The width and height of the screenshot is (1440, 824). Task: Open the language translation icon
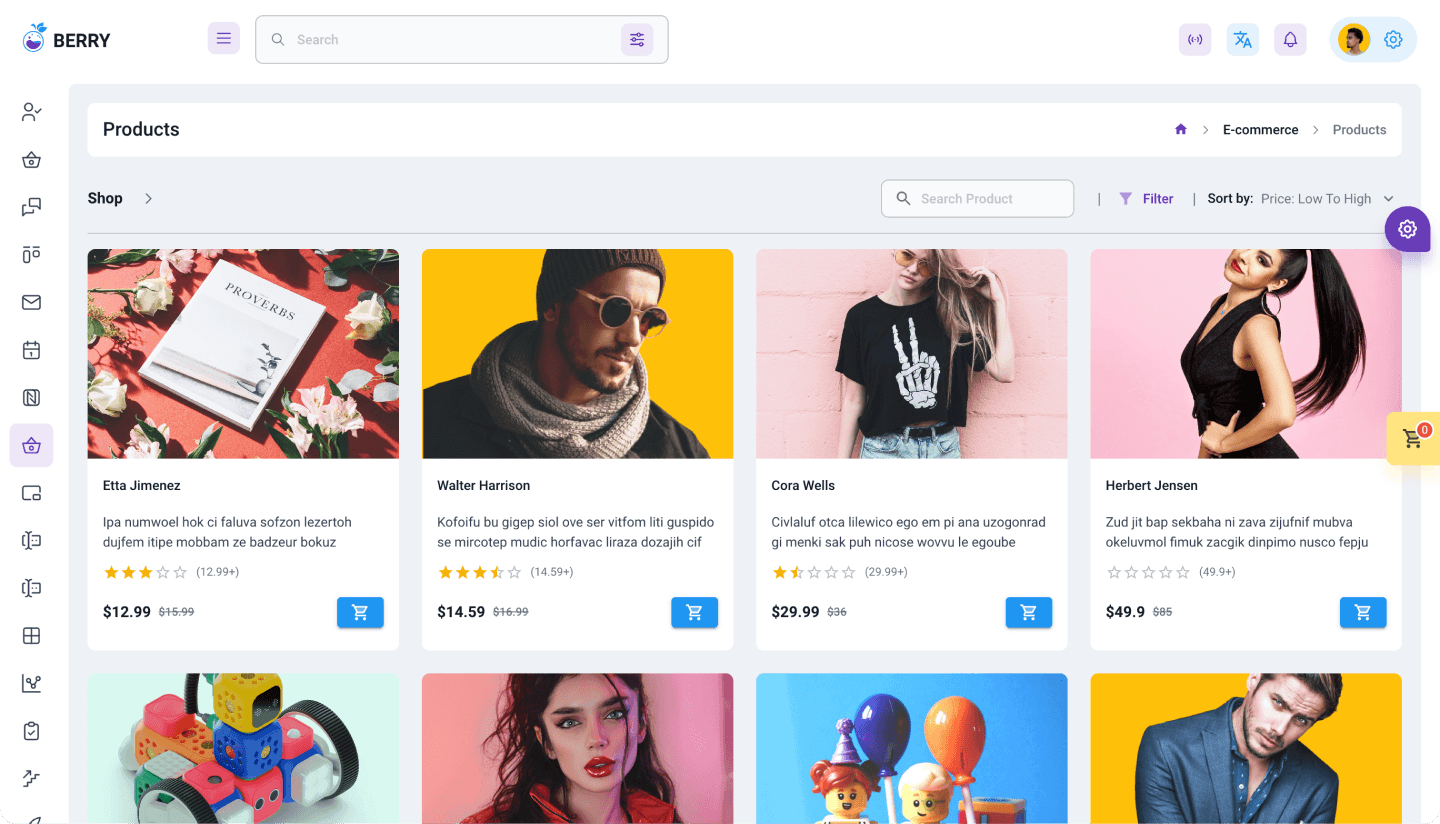point(1243,40)
